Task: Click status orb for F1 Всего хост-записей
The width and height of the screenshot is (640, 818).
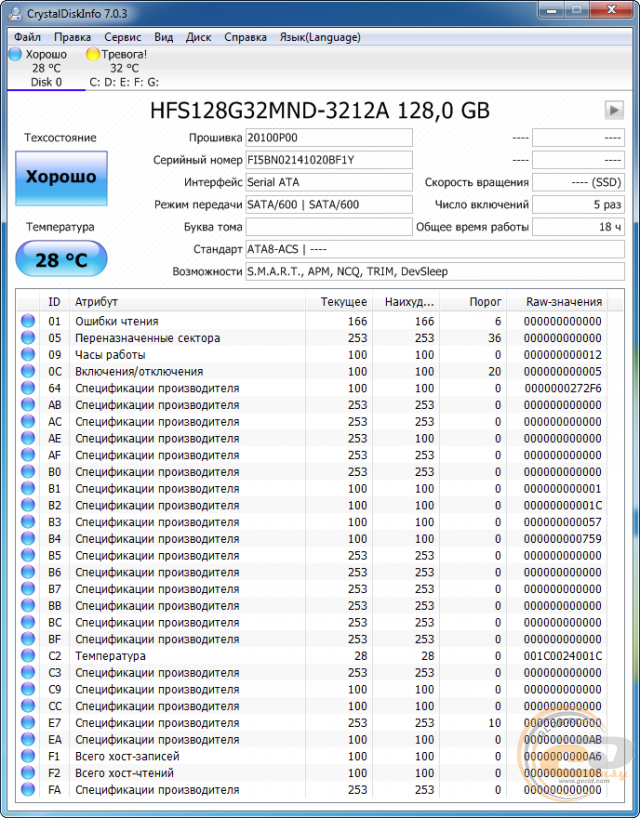Action: [28, 756]
